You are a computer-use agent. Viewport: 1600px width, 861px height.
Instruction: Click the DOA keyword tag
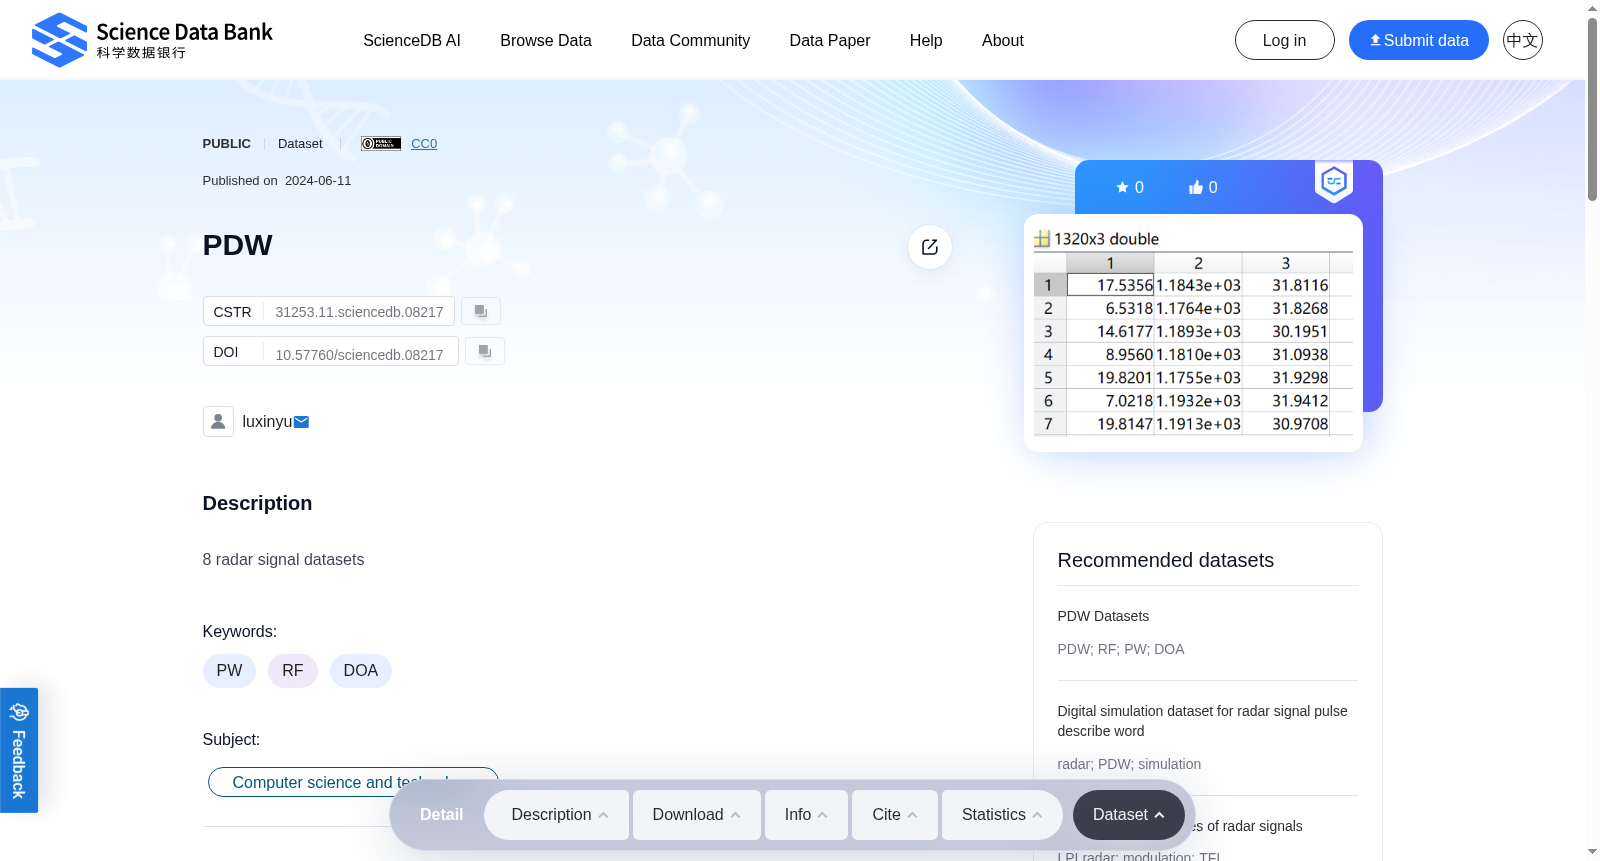tap(361, 671)
